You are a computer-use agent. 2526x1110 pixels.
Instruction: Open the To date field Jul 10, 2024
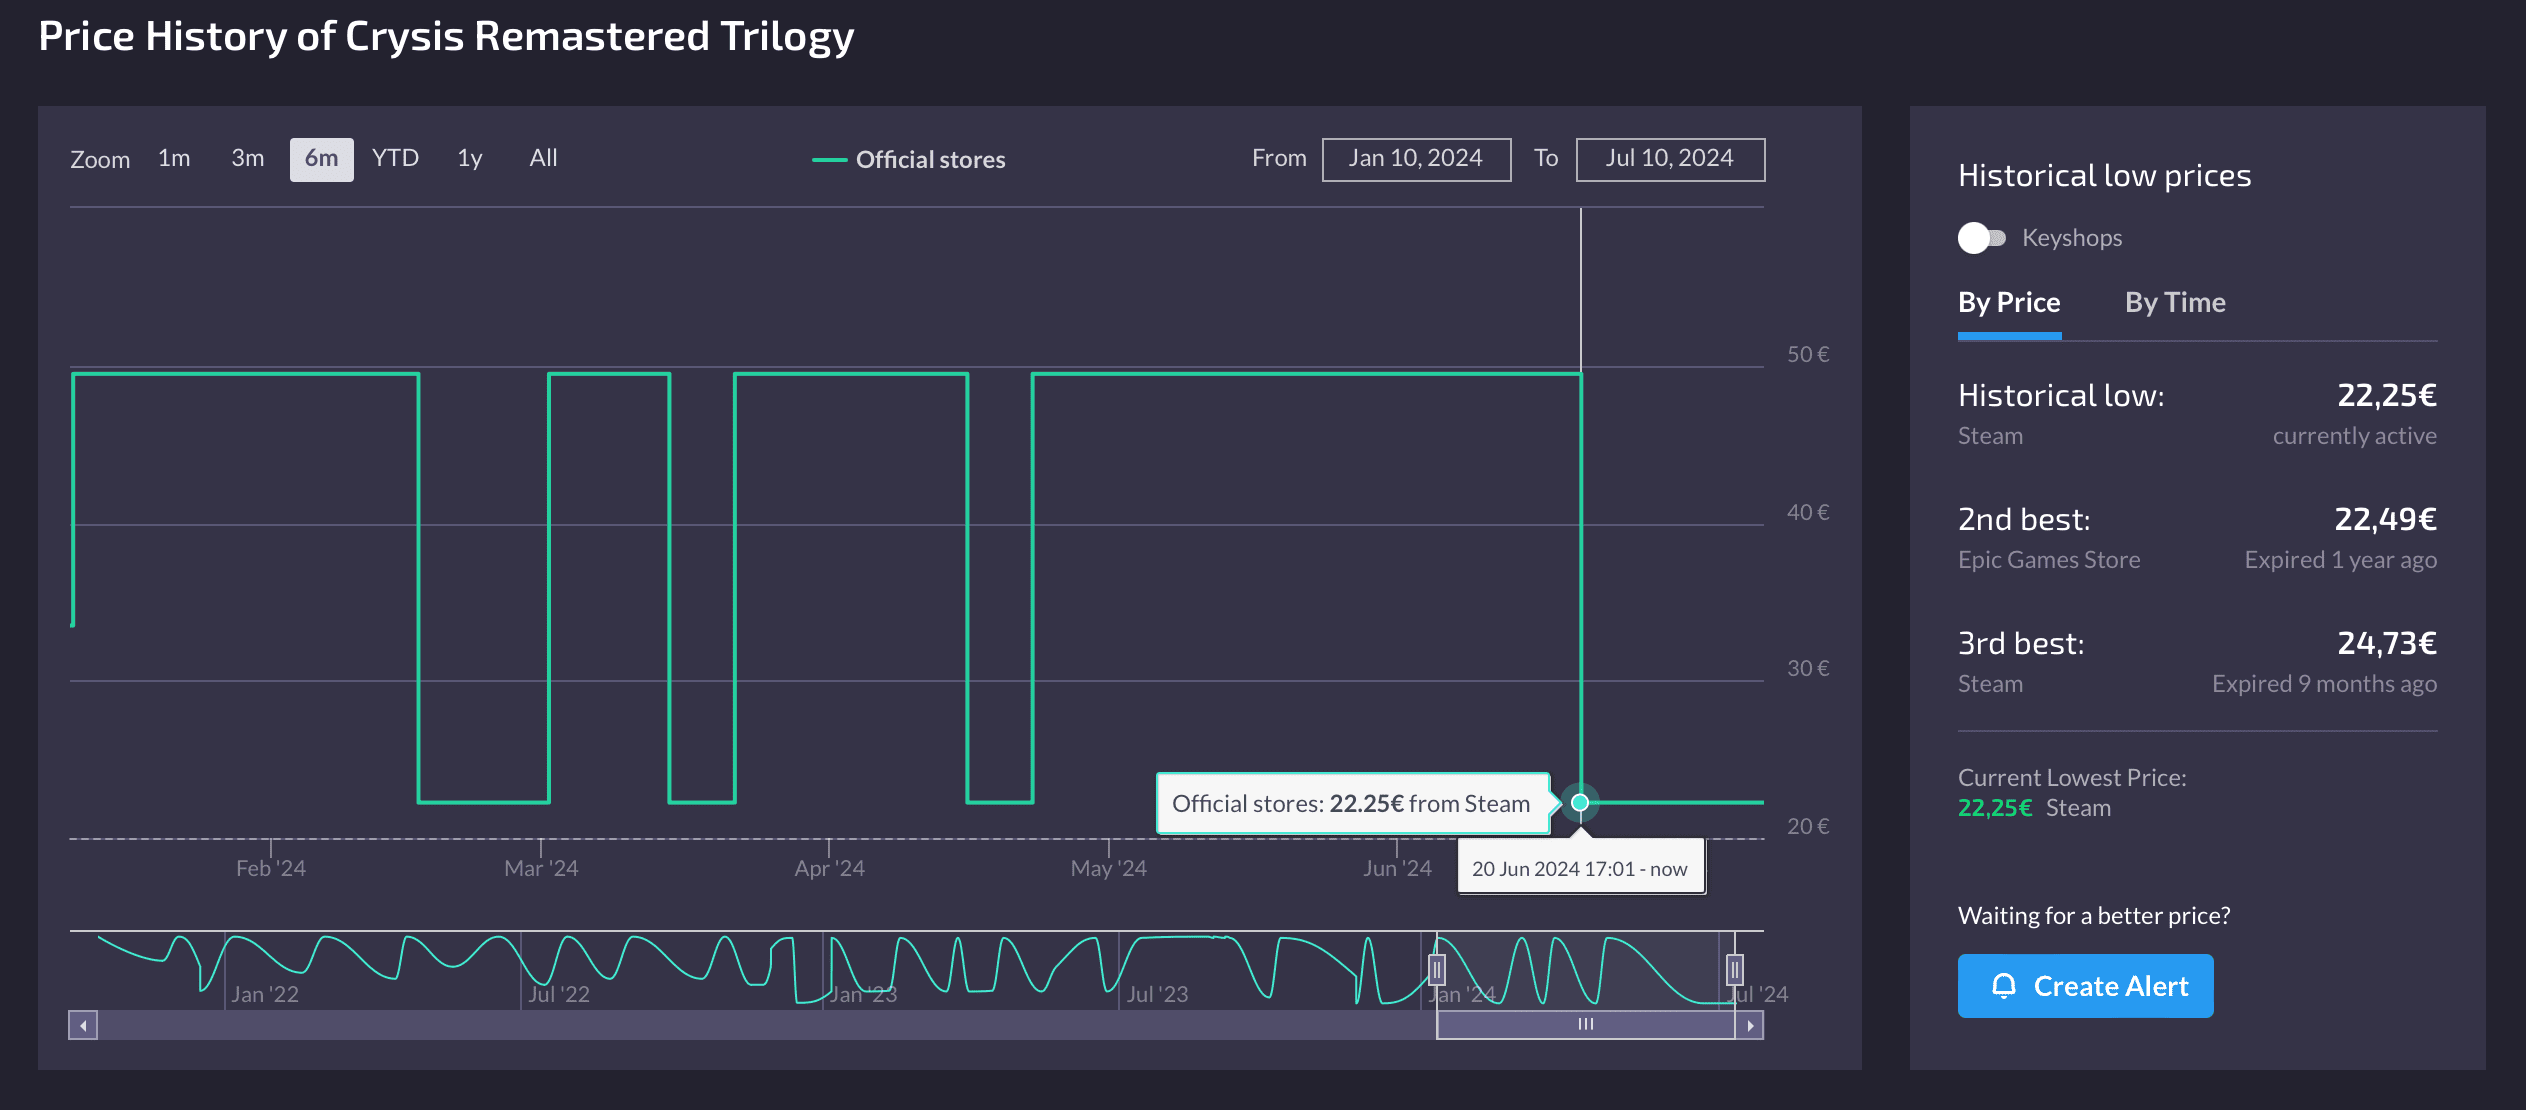pyautogui.click(x=1669, y=159)
